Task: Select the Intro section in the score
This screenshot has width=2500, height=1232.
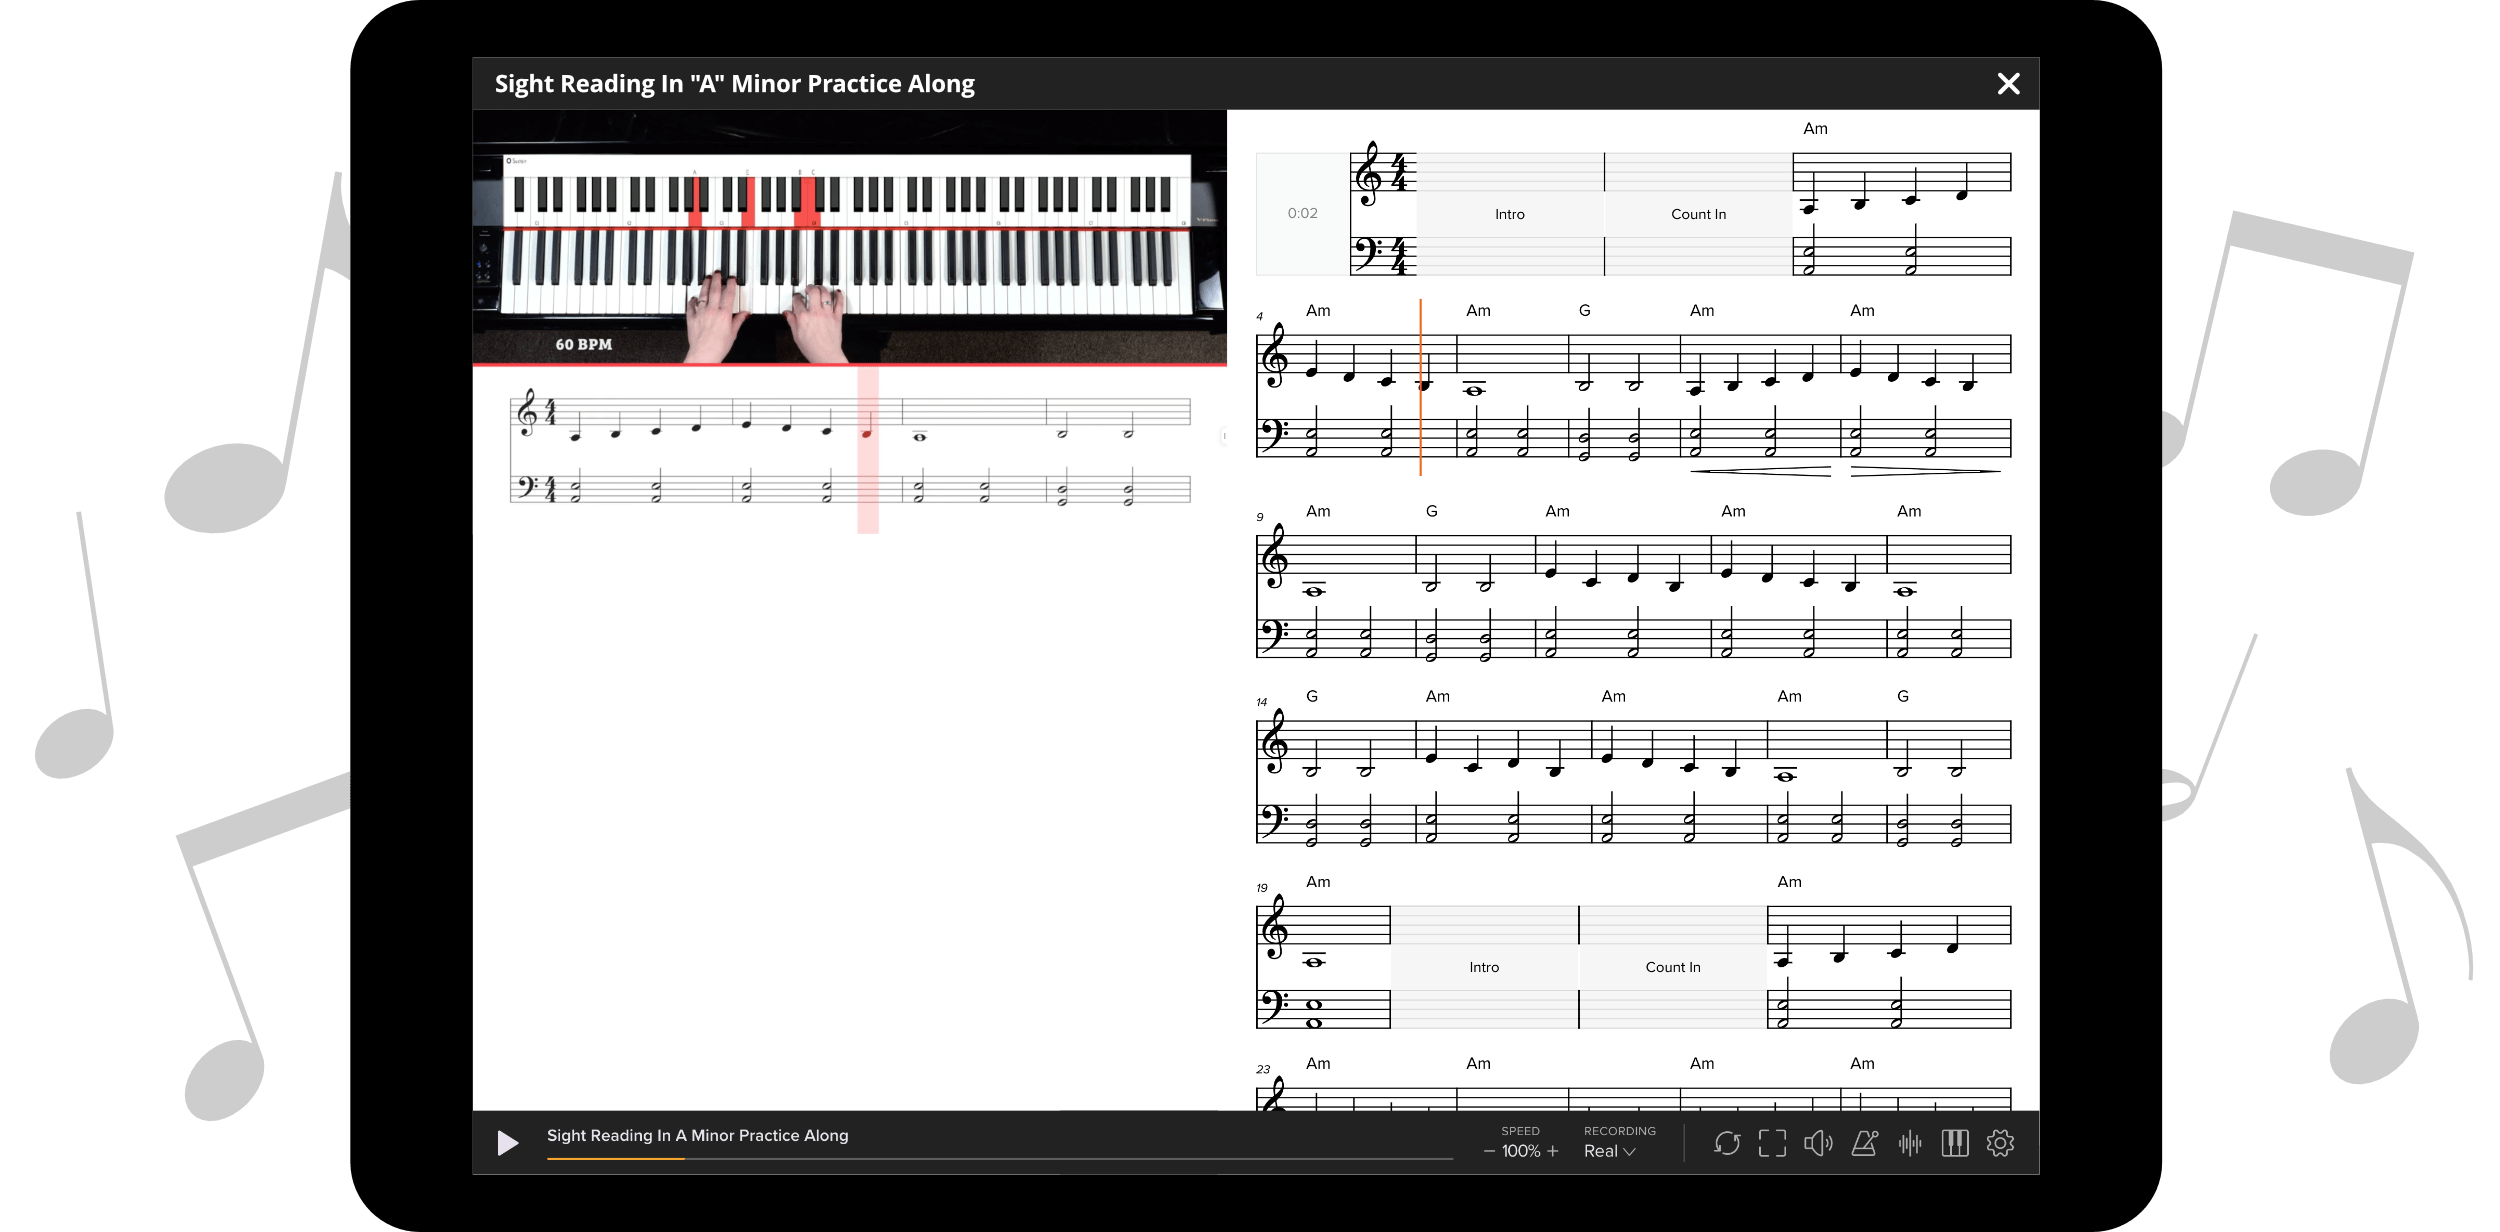Action: point(1510,213)
